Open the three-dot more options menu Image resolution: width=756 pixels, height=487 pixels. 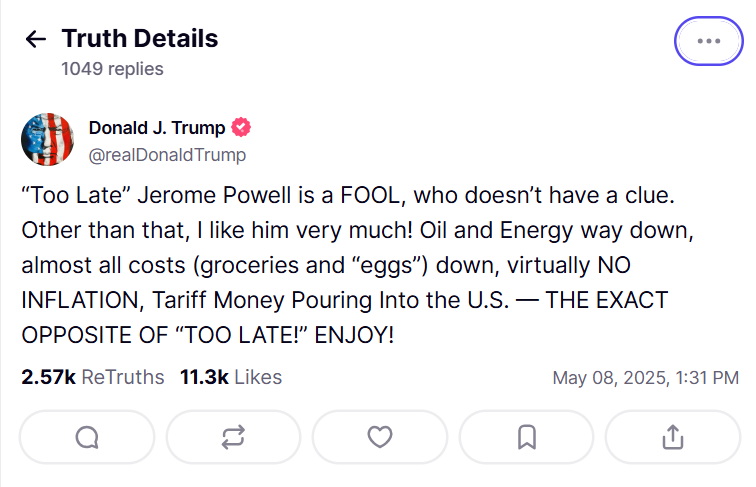[x=708, y=41]
